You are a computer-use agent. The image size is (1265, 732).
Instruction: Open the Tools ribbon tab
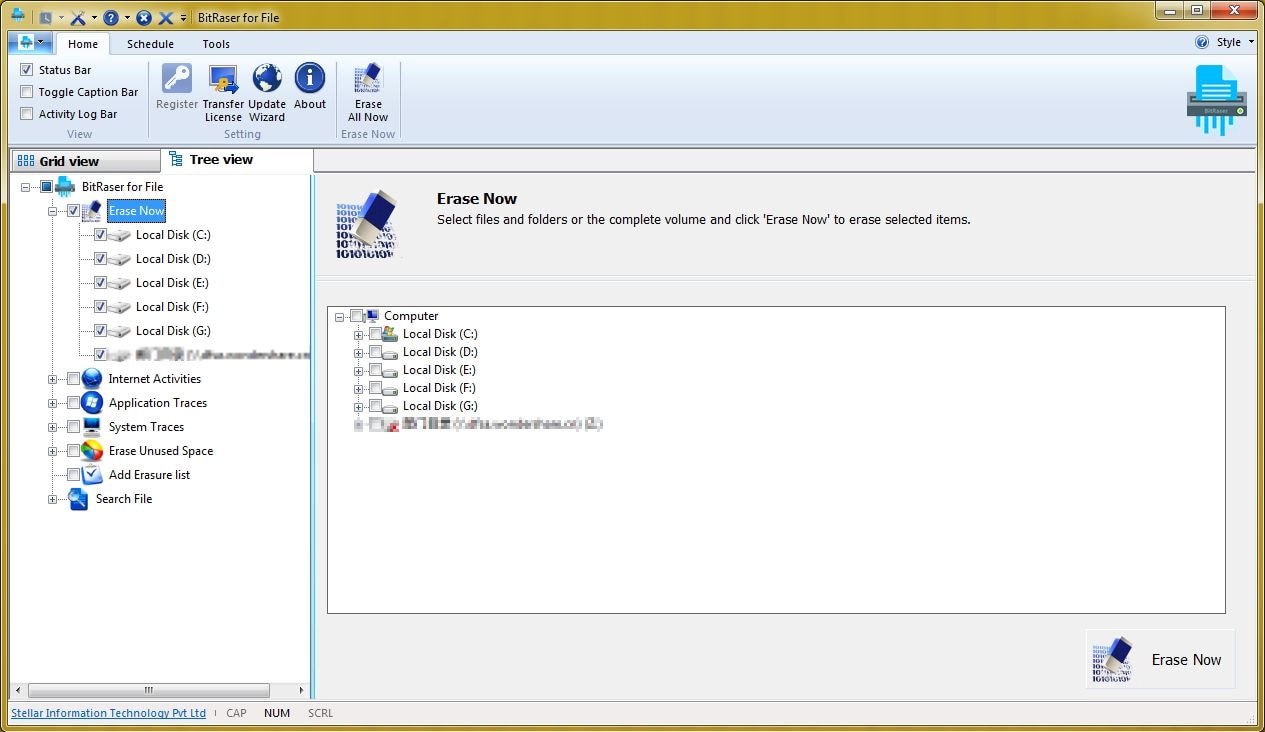tap(216, 44)
